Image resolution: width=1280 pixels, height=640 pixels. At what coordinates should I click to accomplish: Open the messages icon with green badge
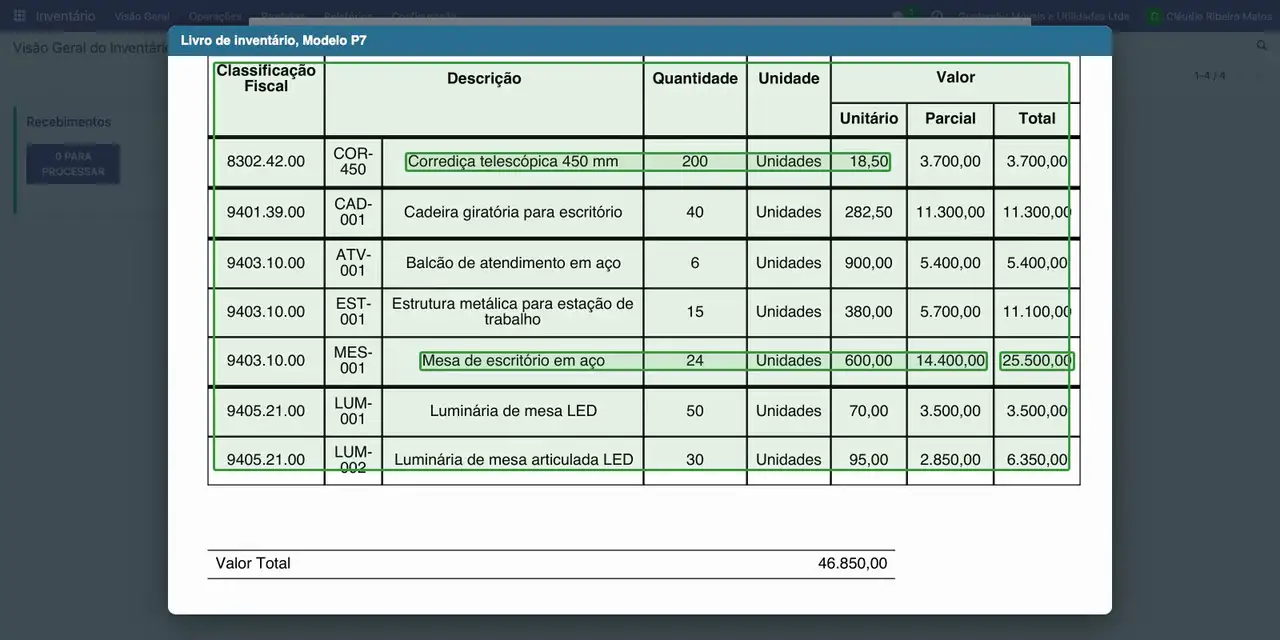[903, 16]
